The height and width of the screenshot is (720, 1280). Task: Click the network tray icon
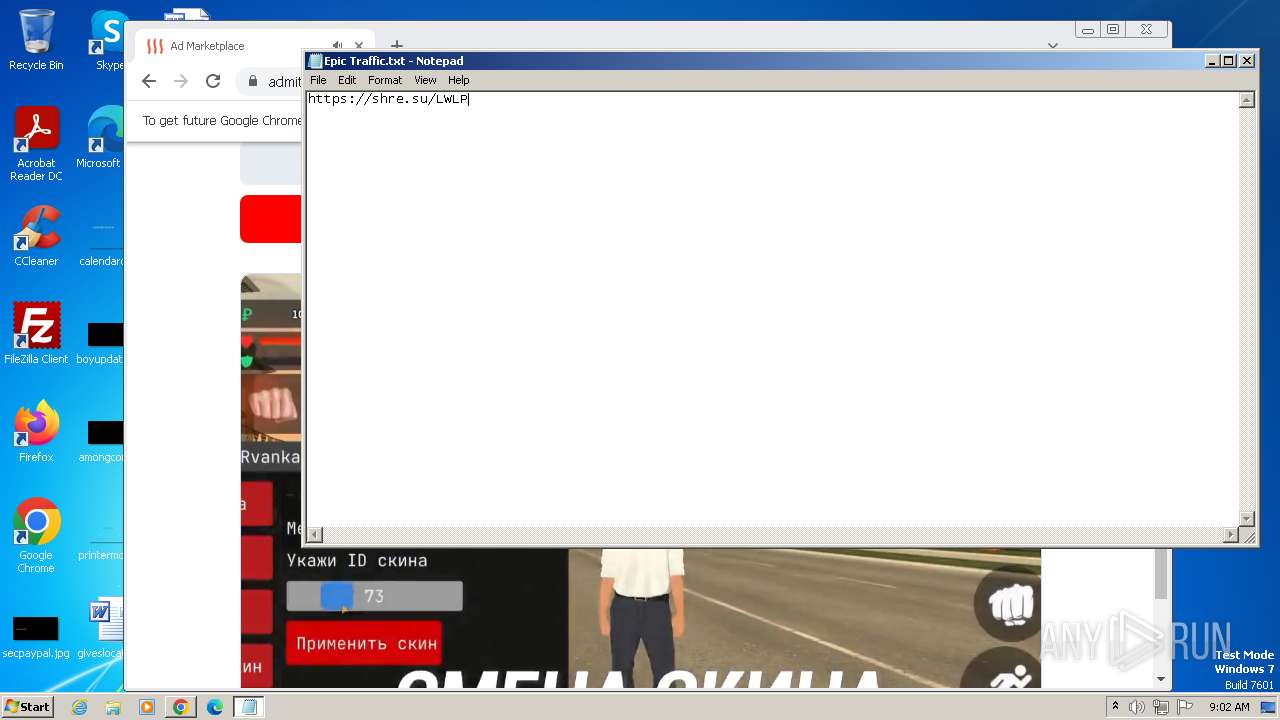pyautogui.click(x=1161, y=707)
